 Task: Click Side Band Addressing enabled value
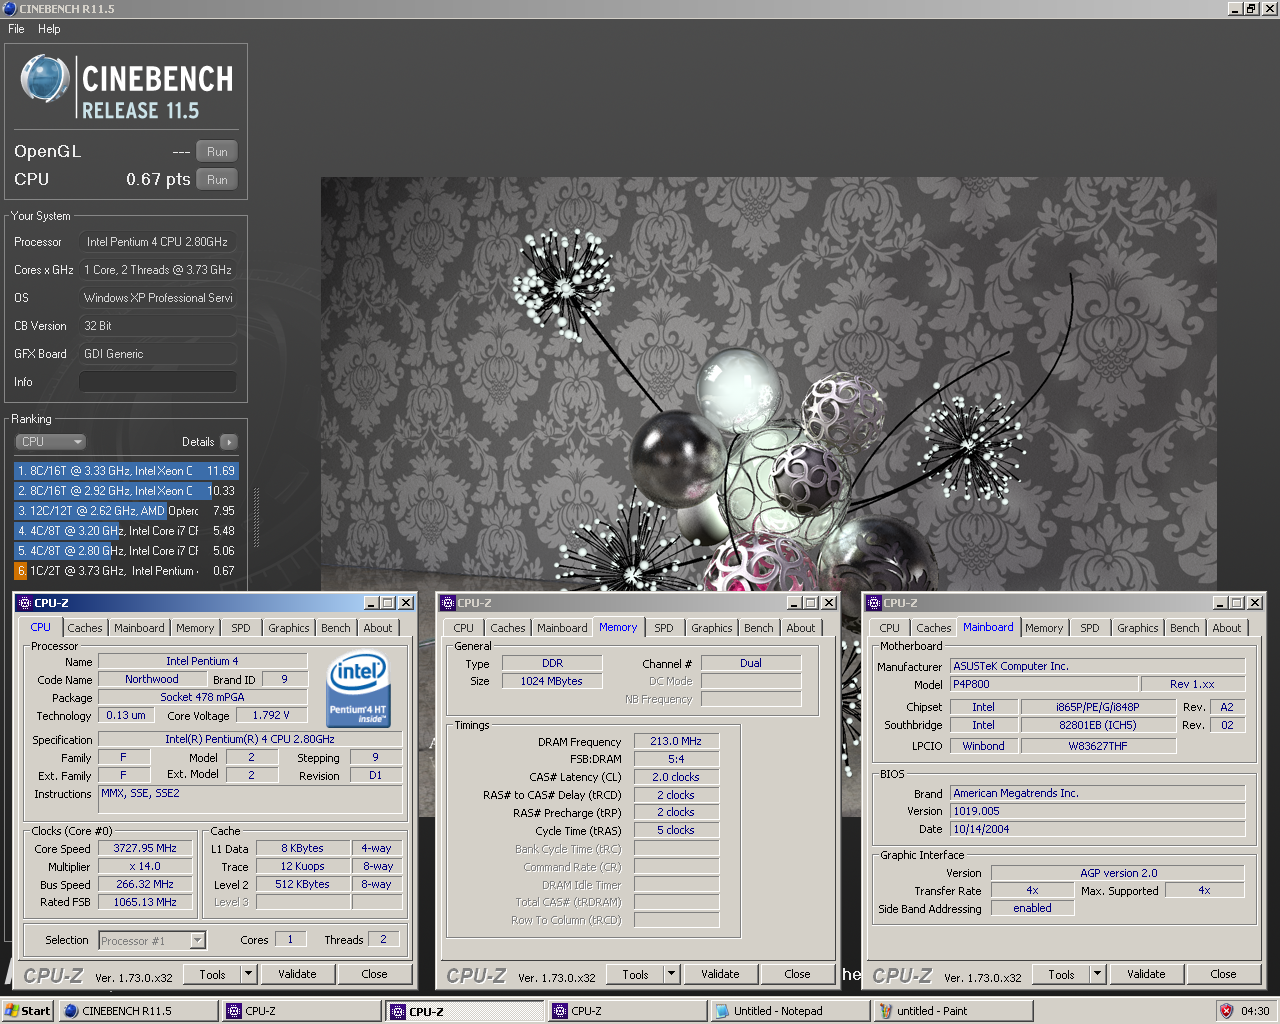(x=1032, y=908)
